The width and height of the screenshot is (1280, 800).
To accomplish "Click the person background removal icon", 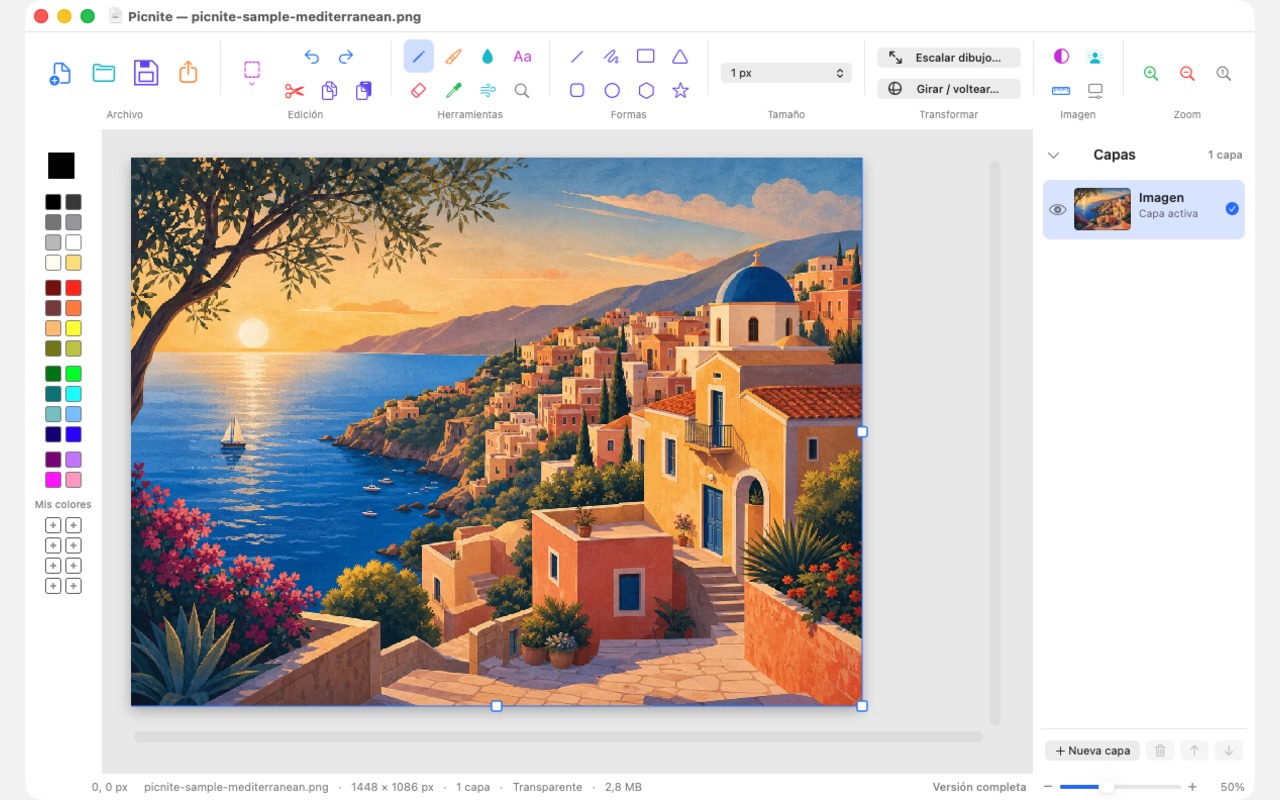I will (1095, 57).
